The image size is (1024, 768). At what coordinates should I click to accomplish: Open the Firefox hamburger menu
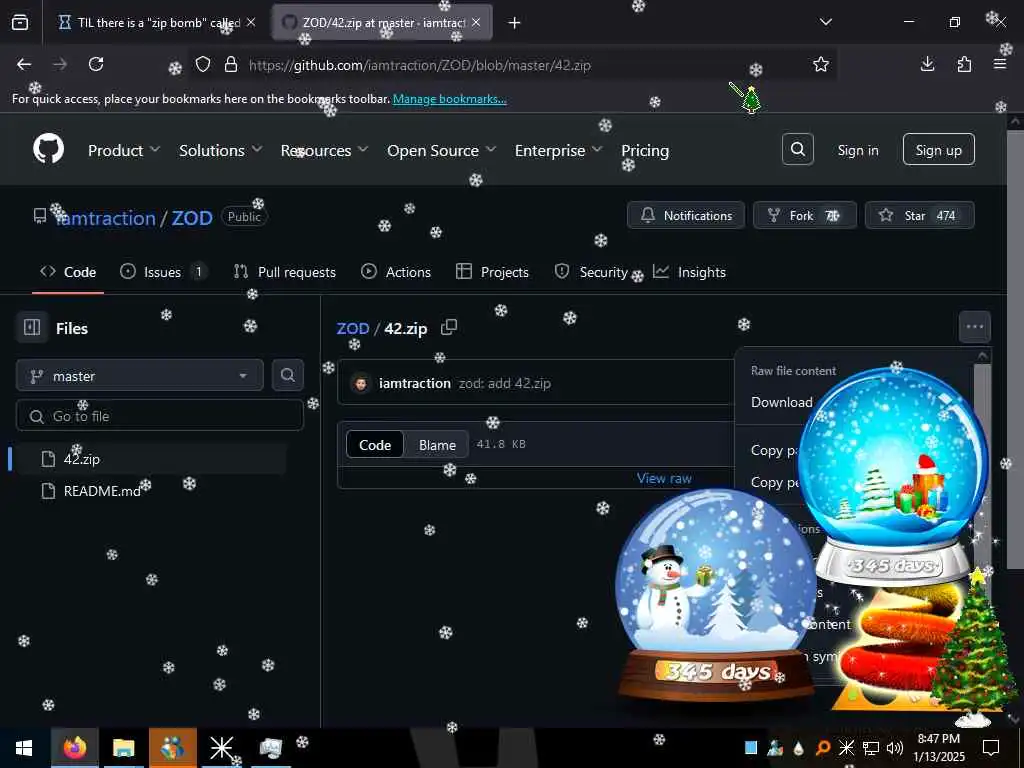pyautogui.click(x=1000, y=64)
